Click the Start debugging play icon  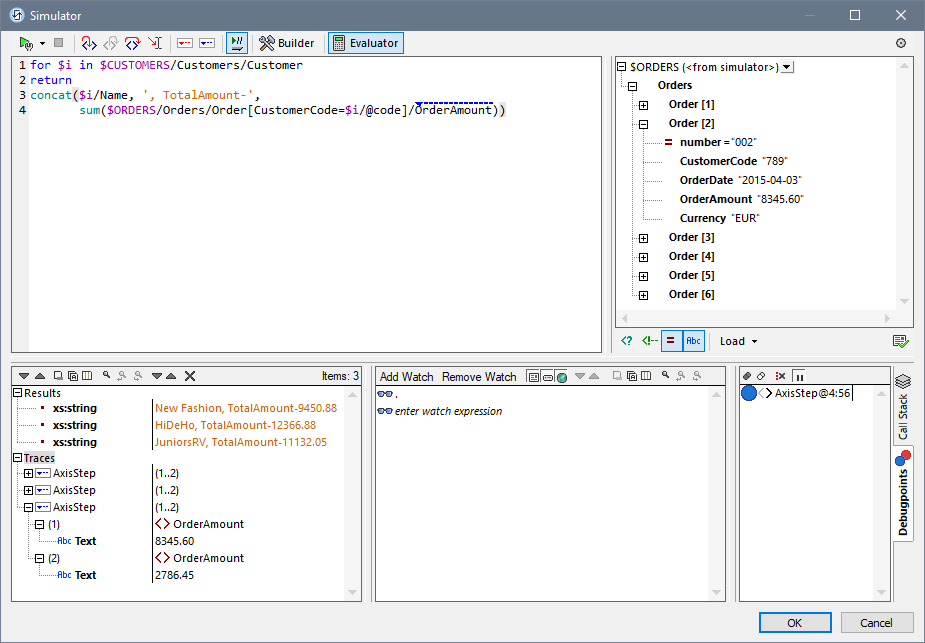click(26, 43)
